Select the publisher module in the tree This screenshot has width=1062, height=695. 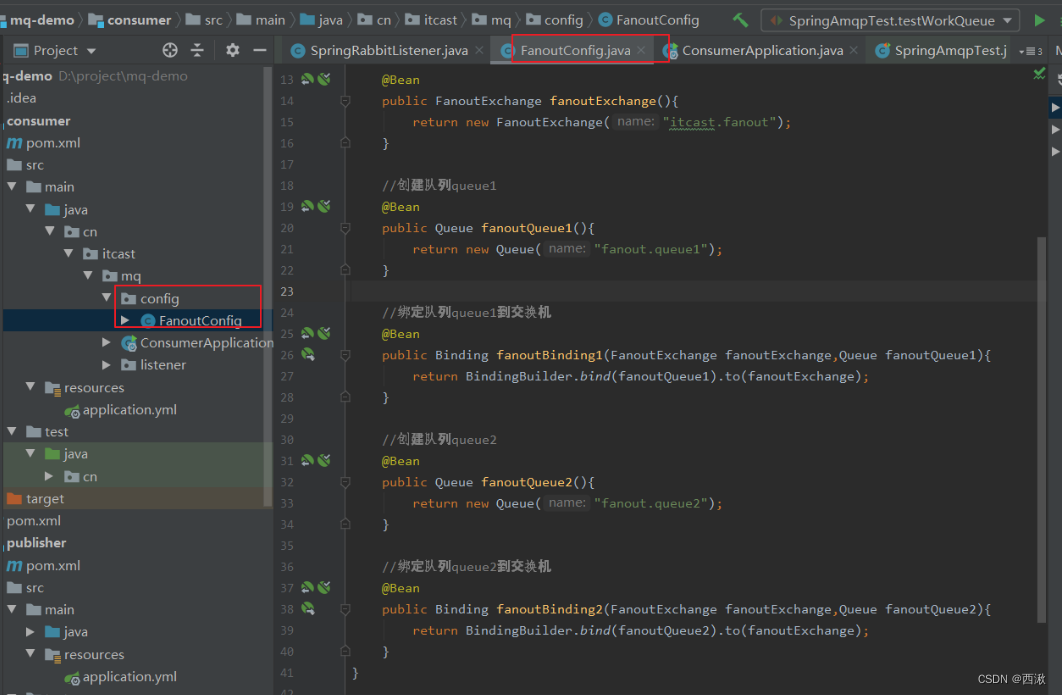pyautogui.click(x=37, y=543)
